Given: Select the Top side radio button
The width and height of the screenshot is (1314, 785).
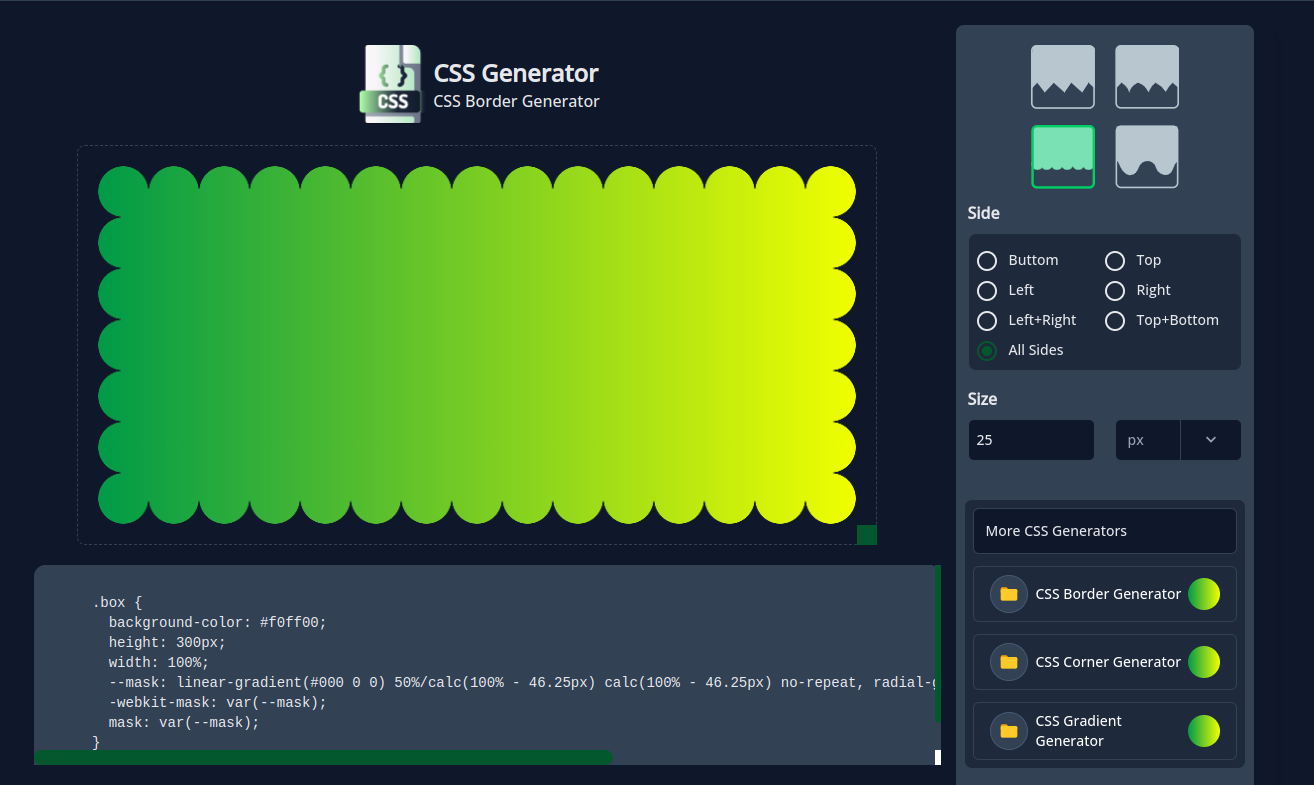Looking at the screenshot, I should click(1115, 261).
